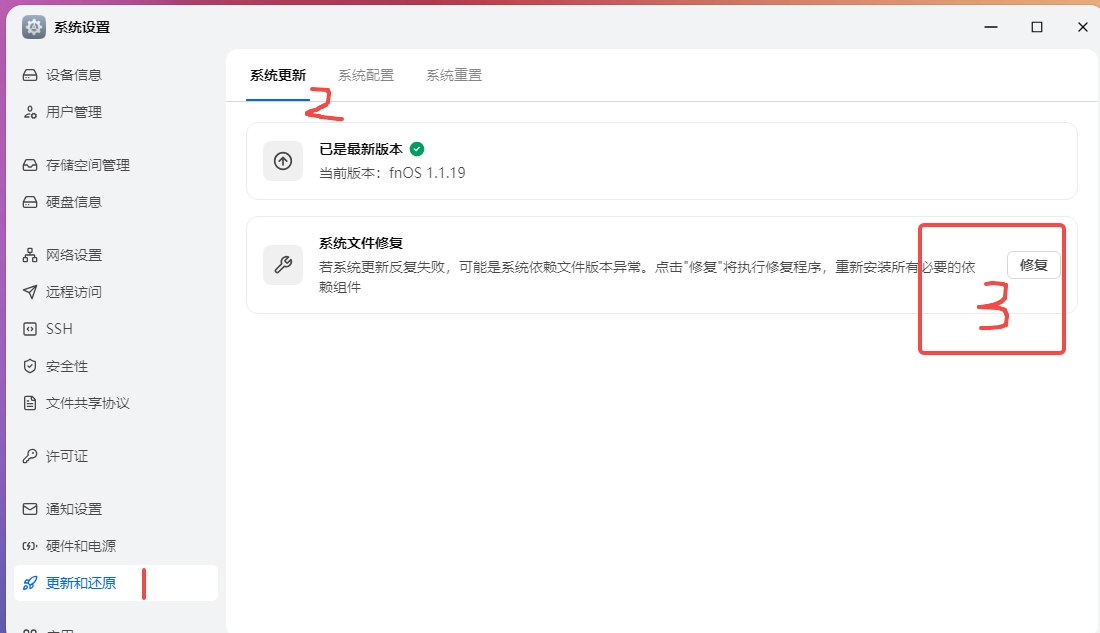Click the hardware and power icon
This screenshot has height=633, width=1100.
click(x=30, y=546)
